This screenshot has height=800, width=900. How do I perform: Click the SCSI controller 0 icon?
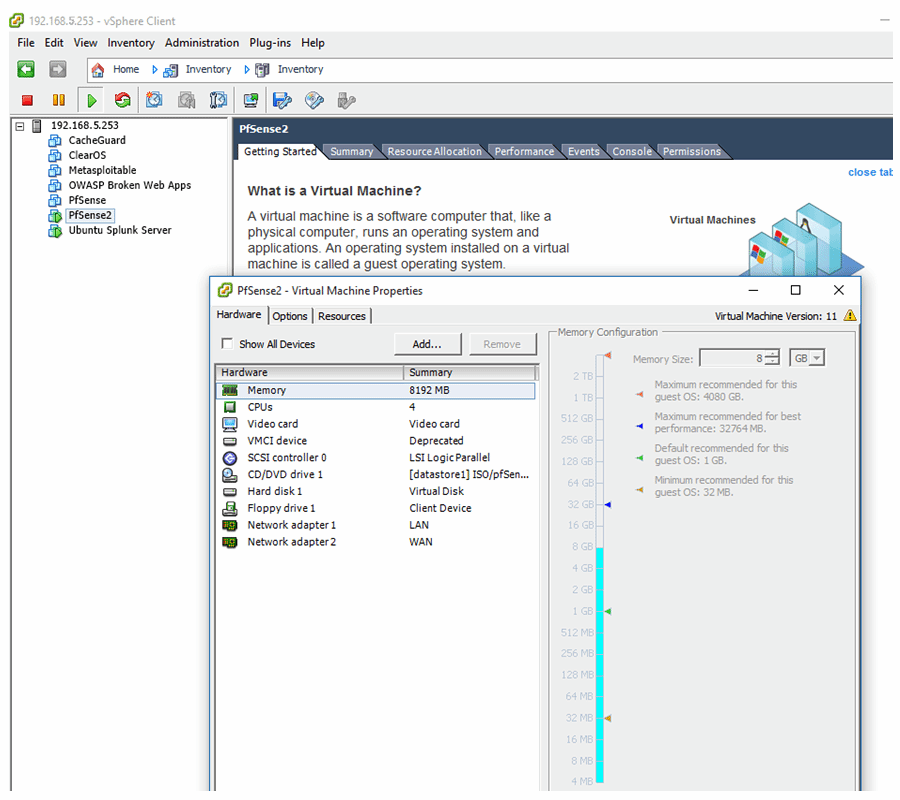click(230, 458)
